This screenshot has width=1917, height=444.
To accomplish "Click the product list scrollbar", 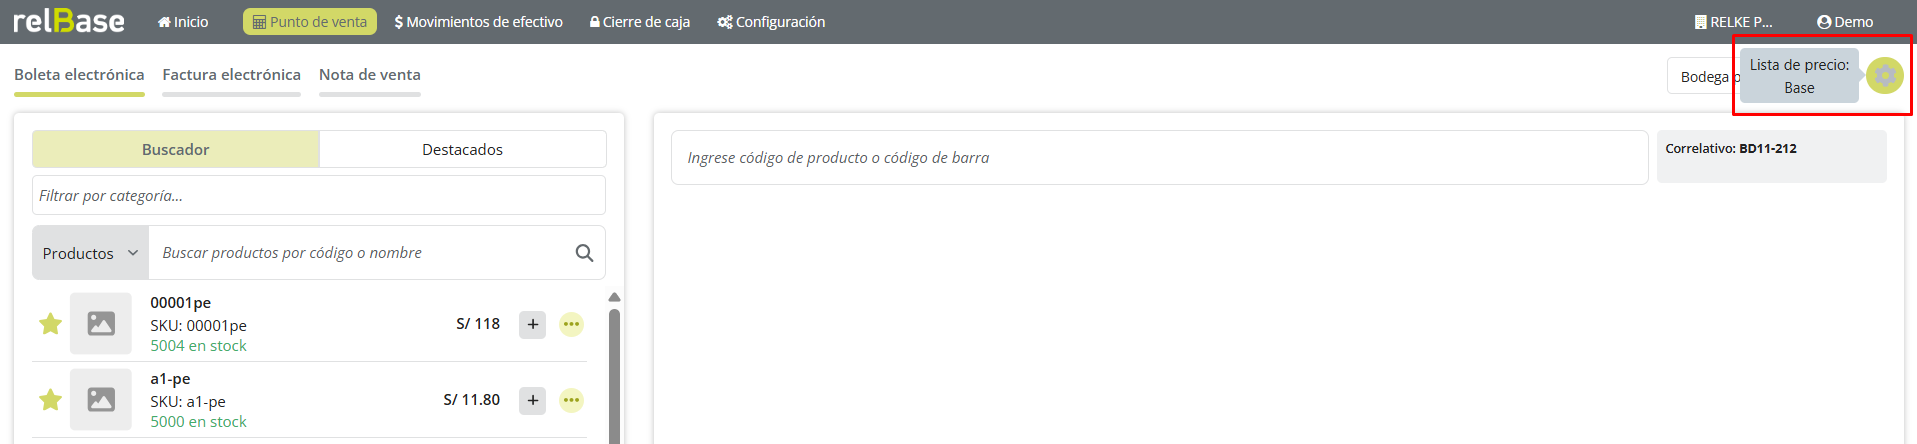I will click(x=614, y=370).
